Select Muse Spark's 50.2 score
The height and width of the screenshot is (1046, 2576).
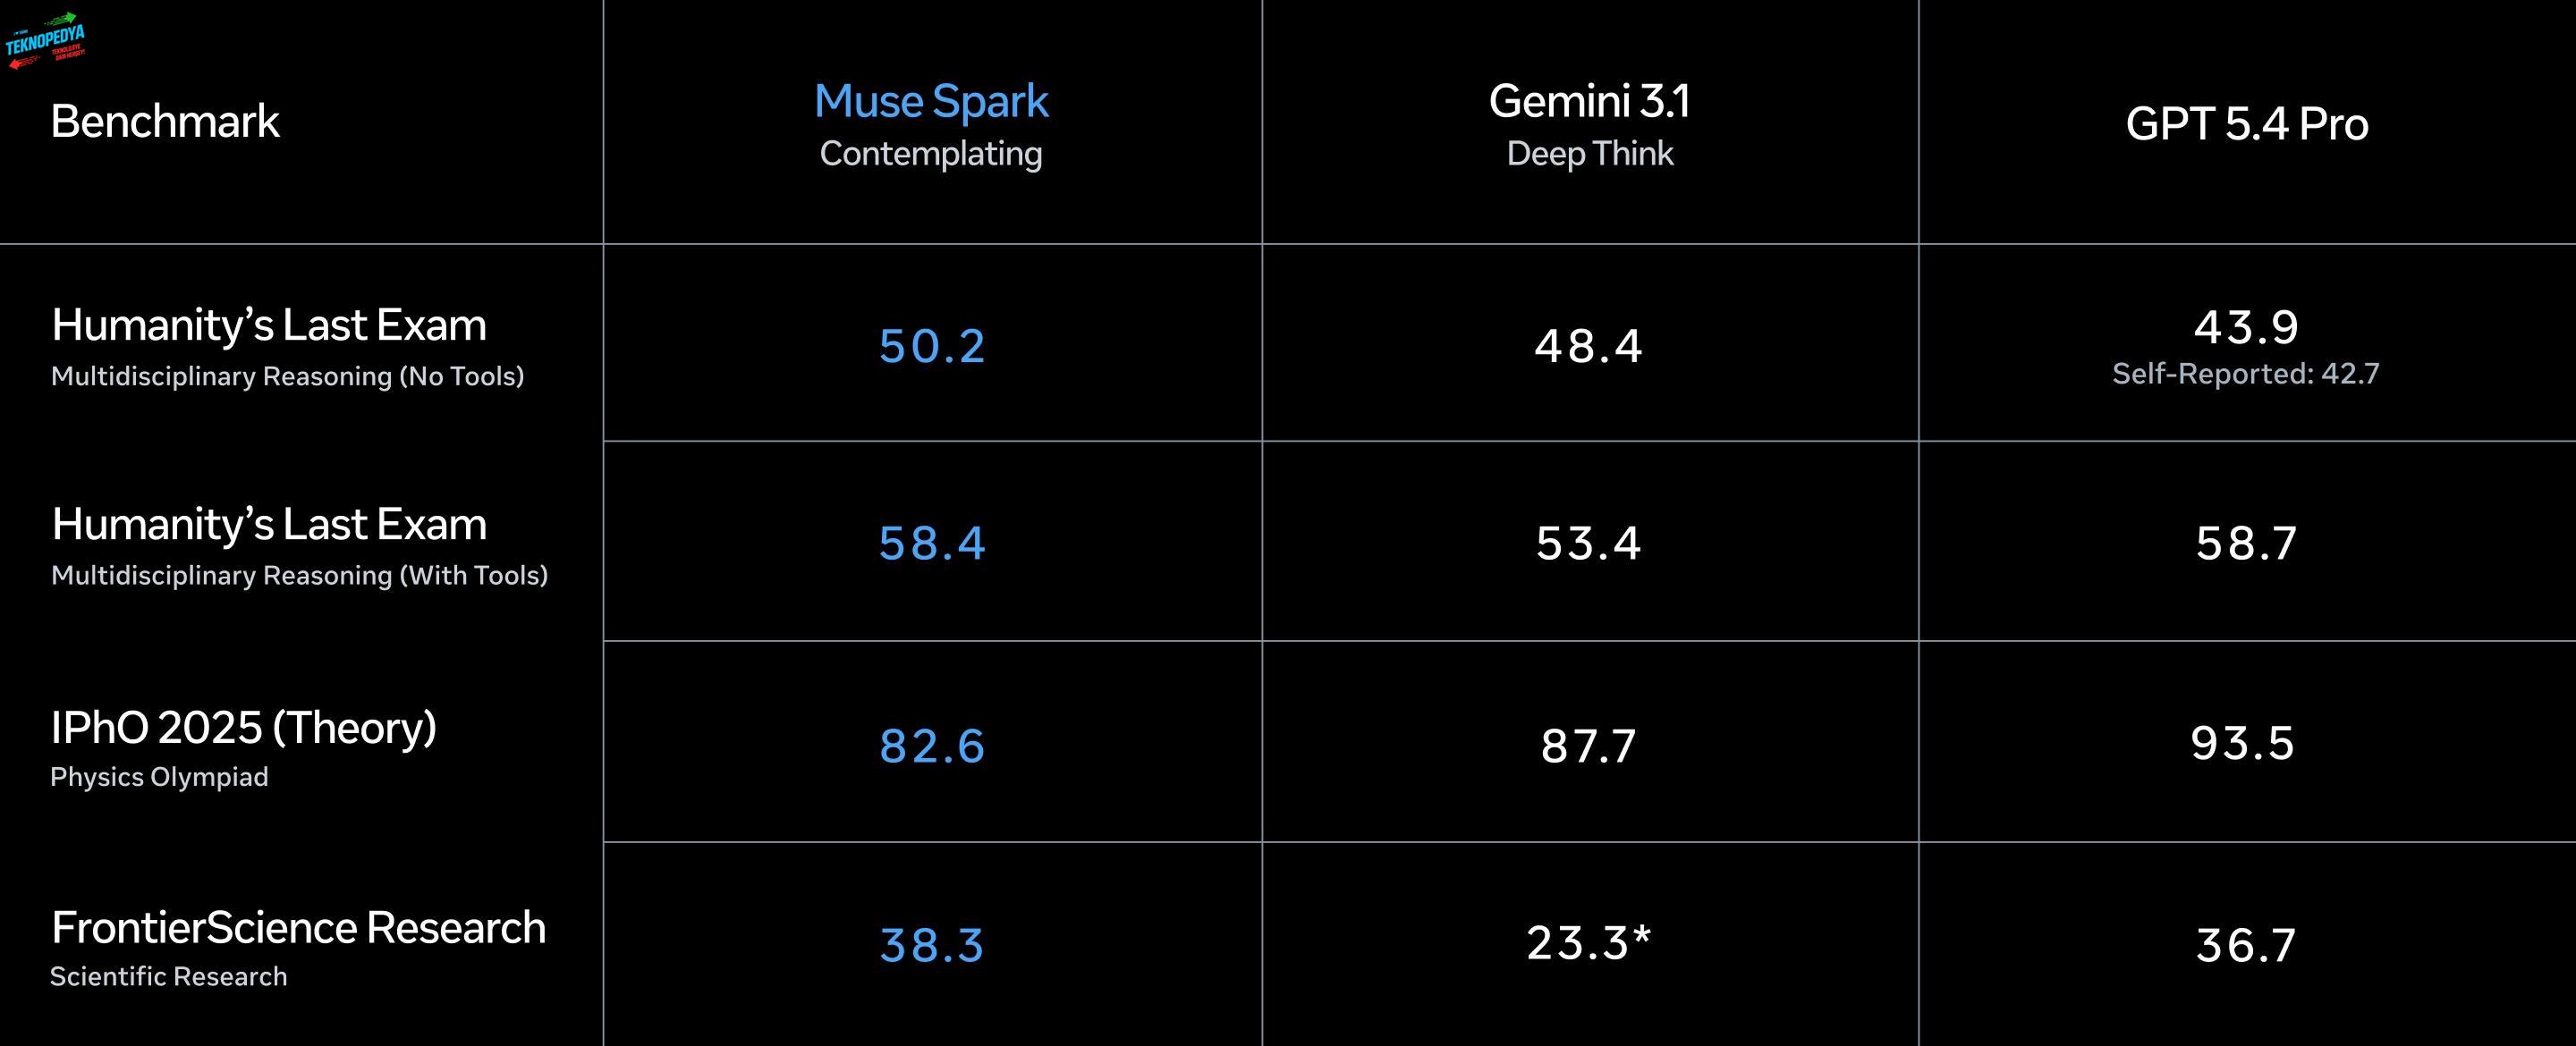[x=932, y=346]
